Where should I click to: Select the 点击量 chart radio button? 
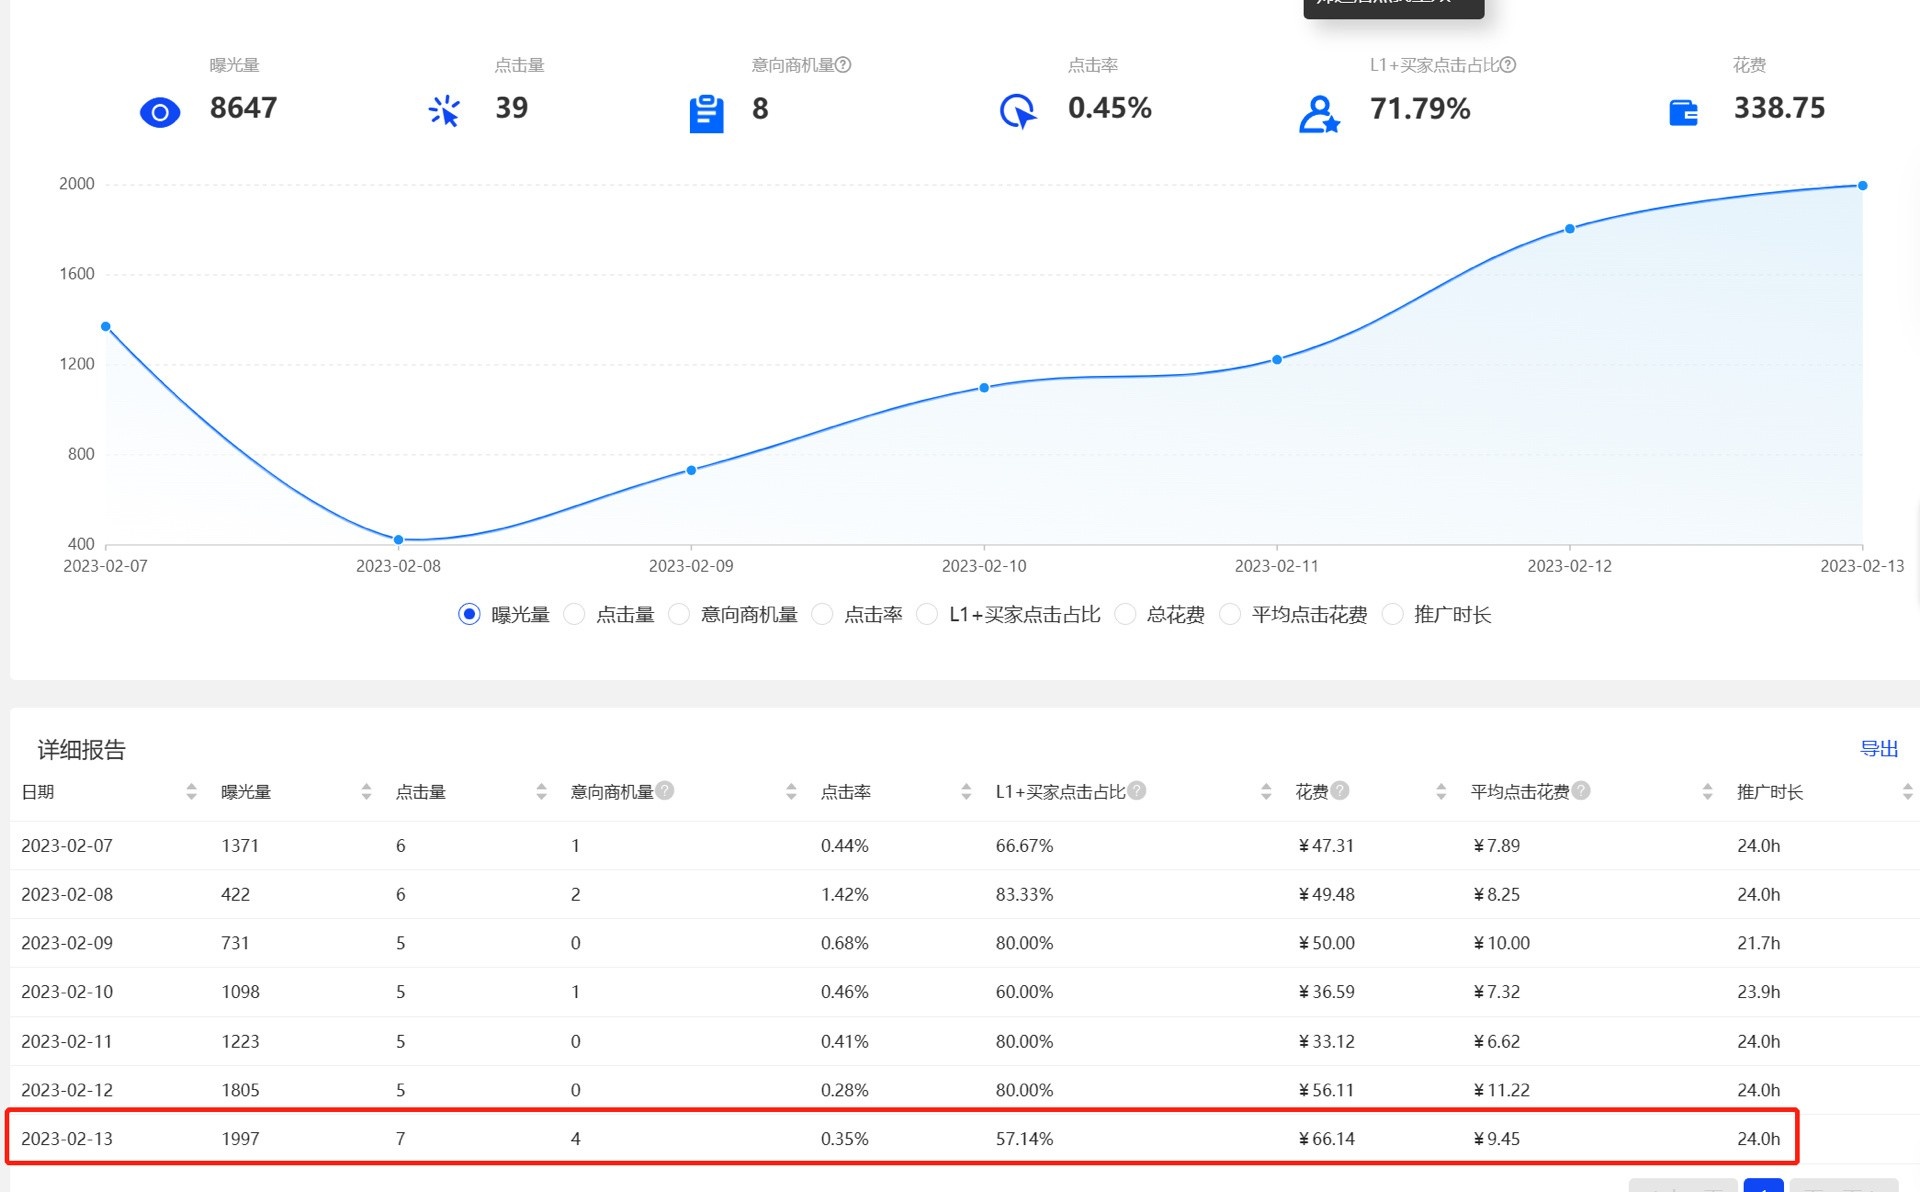(x=574, y=614)
